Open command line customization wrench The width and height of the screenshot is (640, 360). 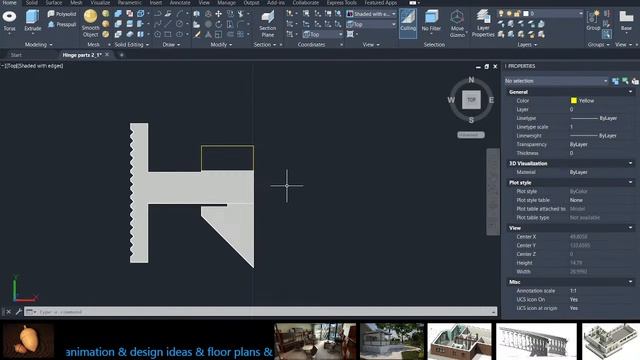tap(19, 312)
